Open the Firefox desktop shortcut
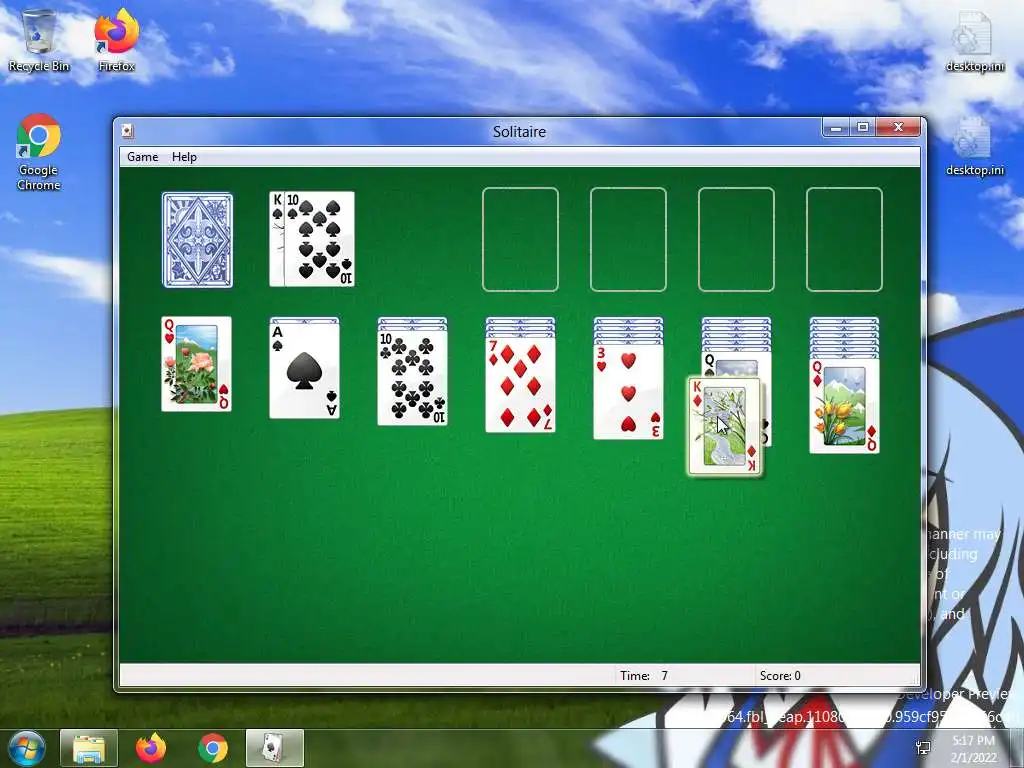This screenshot has height=768, width=1024. 116,40
